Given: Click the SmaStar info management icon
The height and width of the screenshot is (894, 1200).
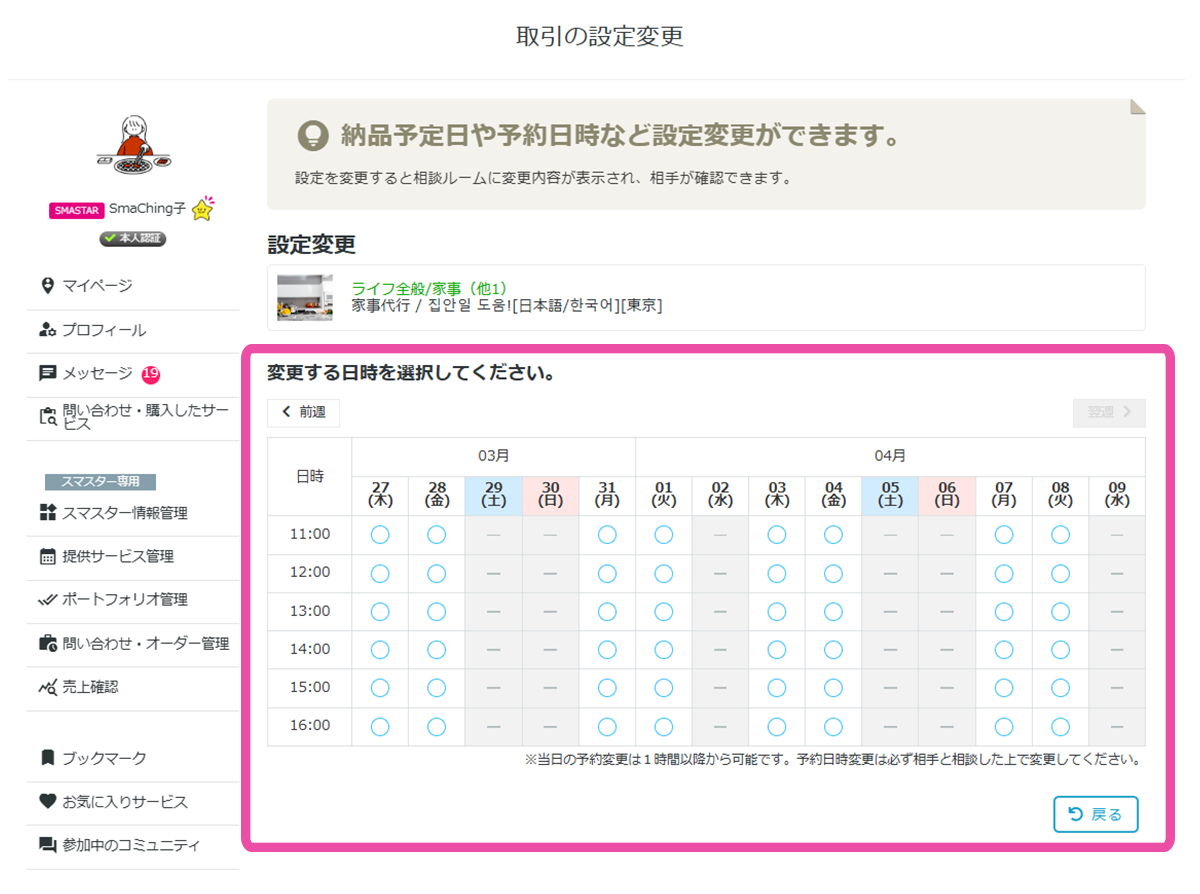Looking at the screenshot, I should (47, 513).
